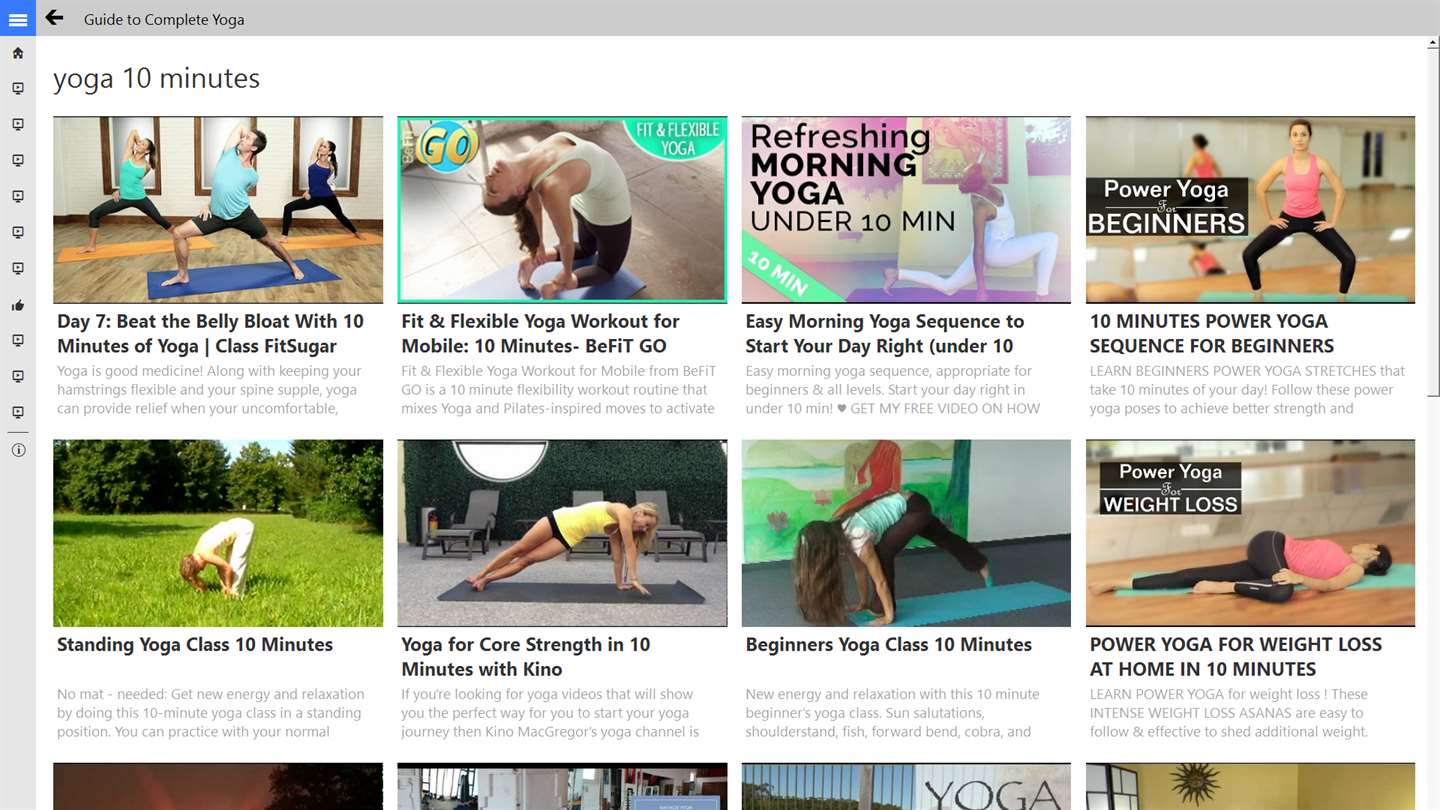The image size is (1440, 810).
Task: Select the video icon just above thumbs-up
Action: (18, 269)
